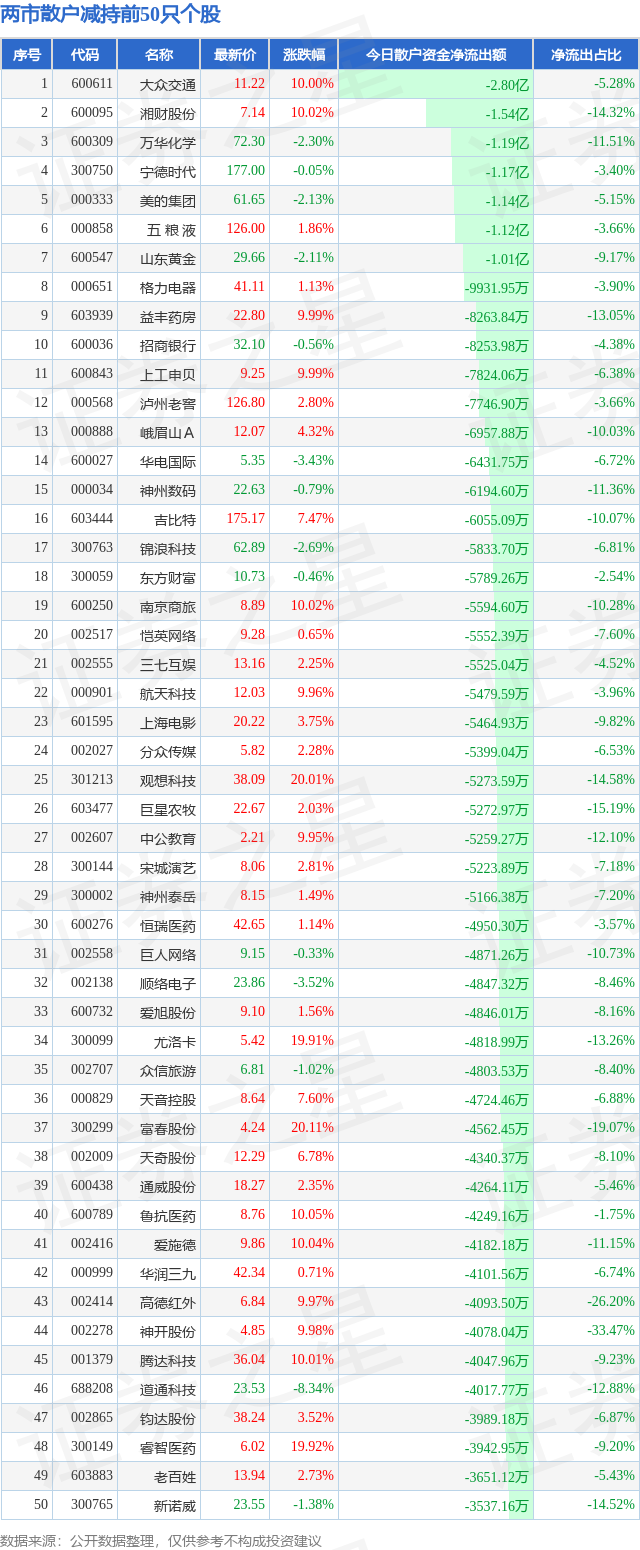The image size is (640, 1550).
Task: Select stock name 老百姓
Action: (x=175, y=1476)
